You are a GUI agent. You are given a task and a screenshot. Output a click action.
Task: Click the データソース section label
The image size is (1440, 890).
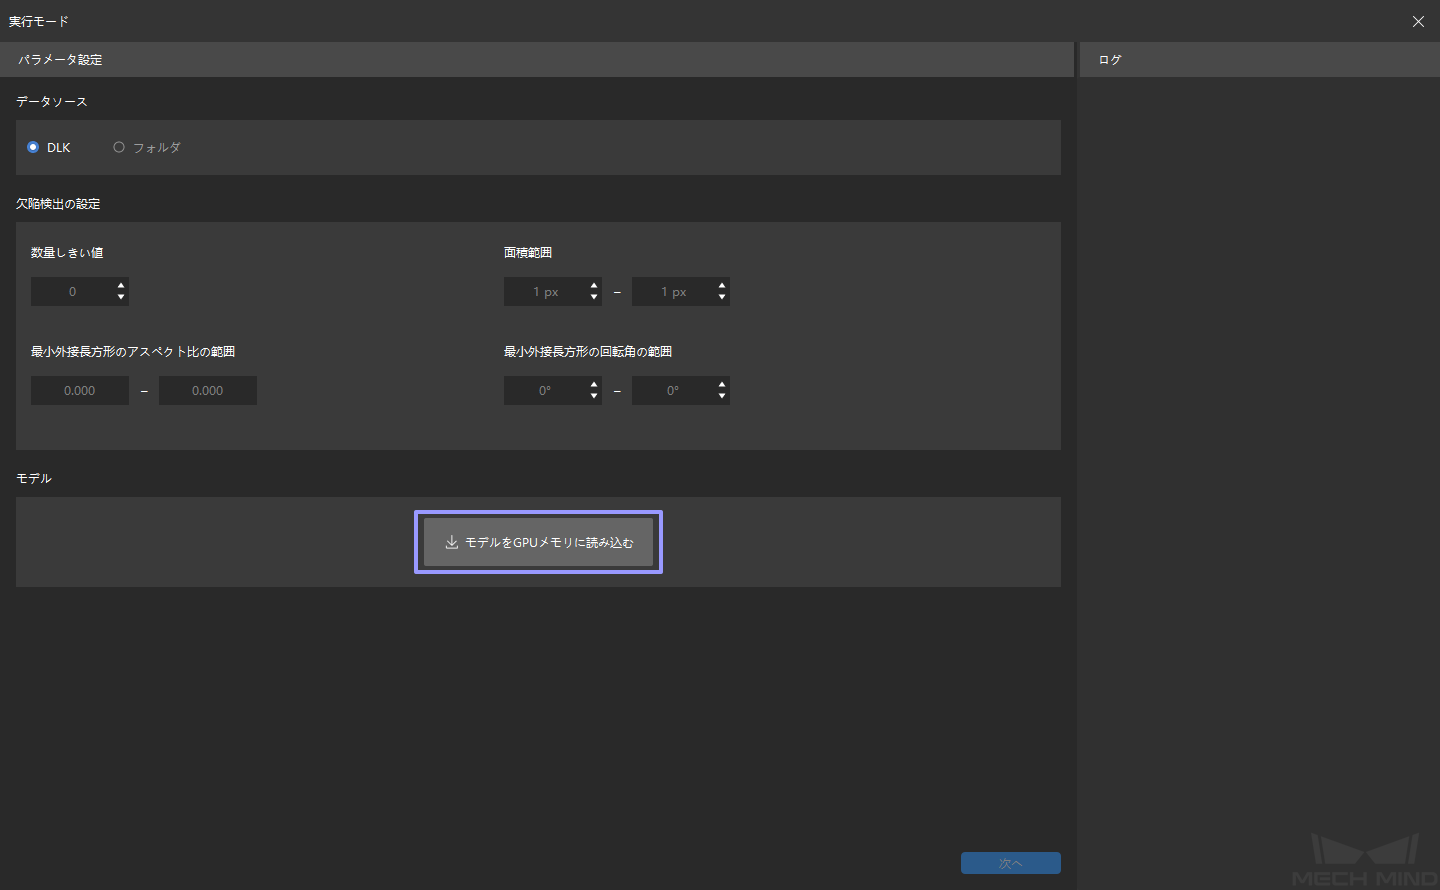[x=52, y=102]
